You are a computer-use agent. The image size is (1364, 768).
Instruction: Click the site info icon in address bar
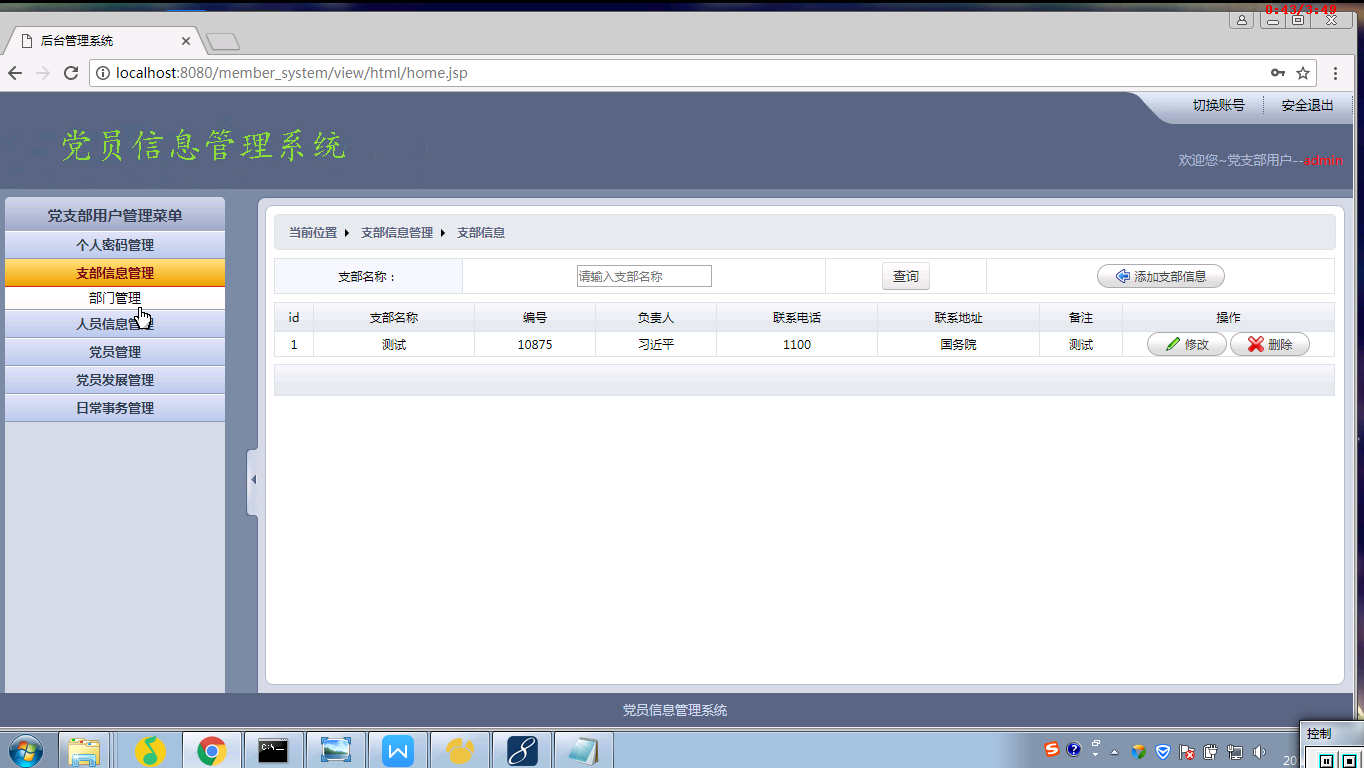click(x=102, y=73)
